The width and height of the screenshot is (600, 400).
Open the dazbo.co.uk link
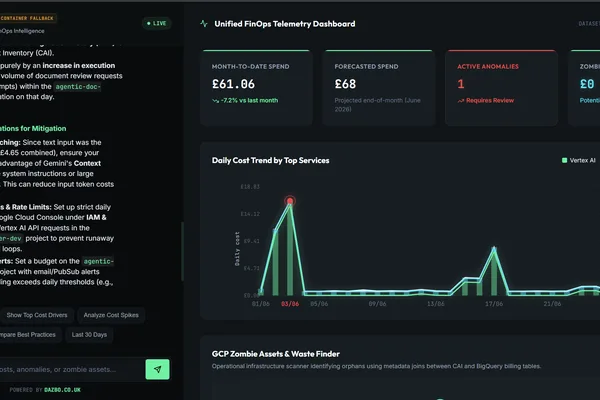point(62,390)
